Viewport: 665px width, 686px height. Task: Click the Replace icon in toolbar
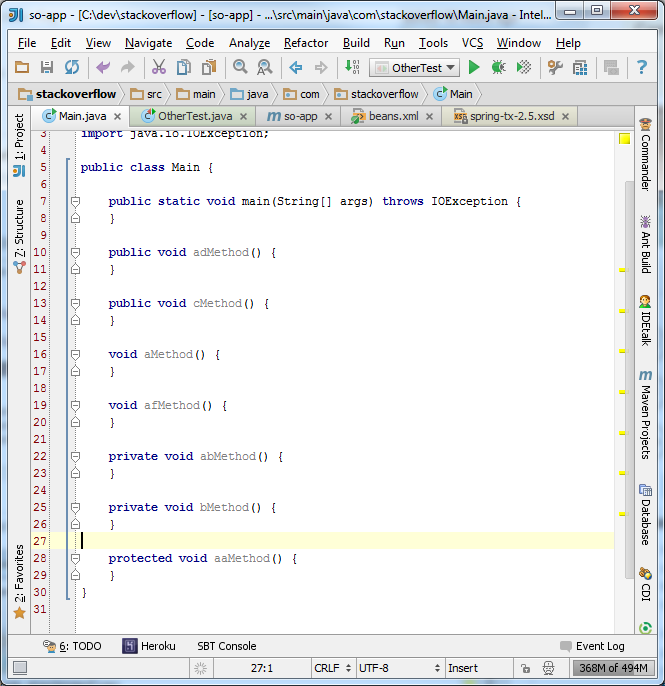click(x=265, y=67)
